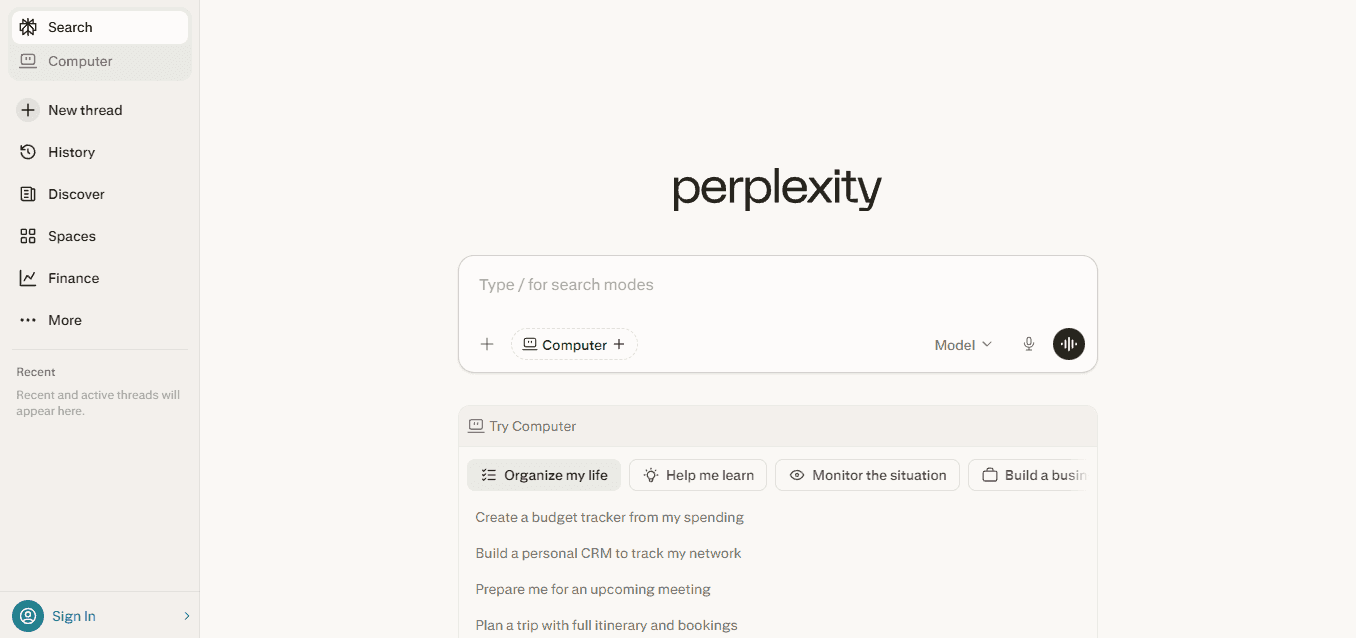Sign In to Perplexity
Image resolution: width=1356 pixels, height=638 pixels.
[x=73, y=615]
